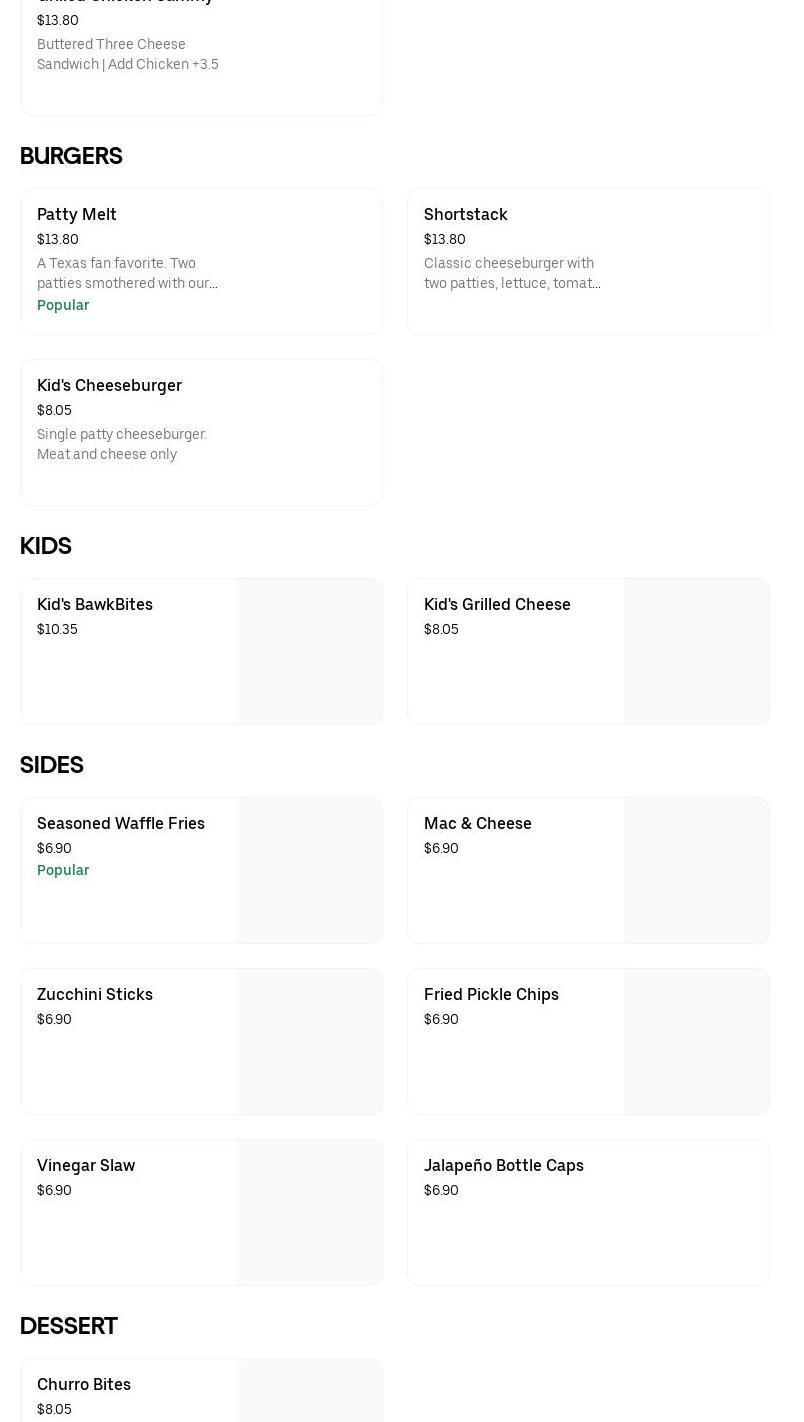
Task: Open the Patty Melt burger item
Action: [77, 214]
